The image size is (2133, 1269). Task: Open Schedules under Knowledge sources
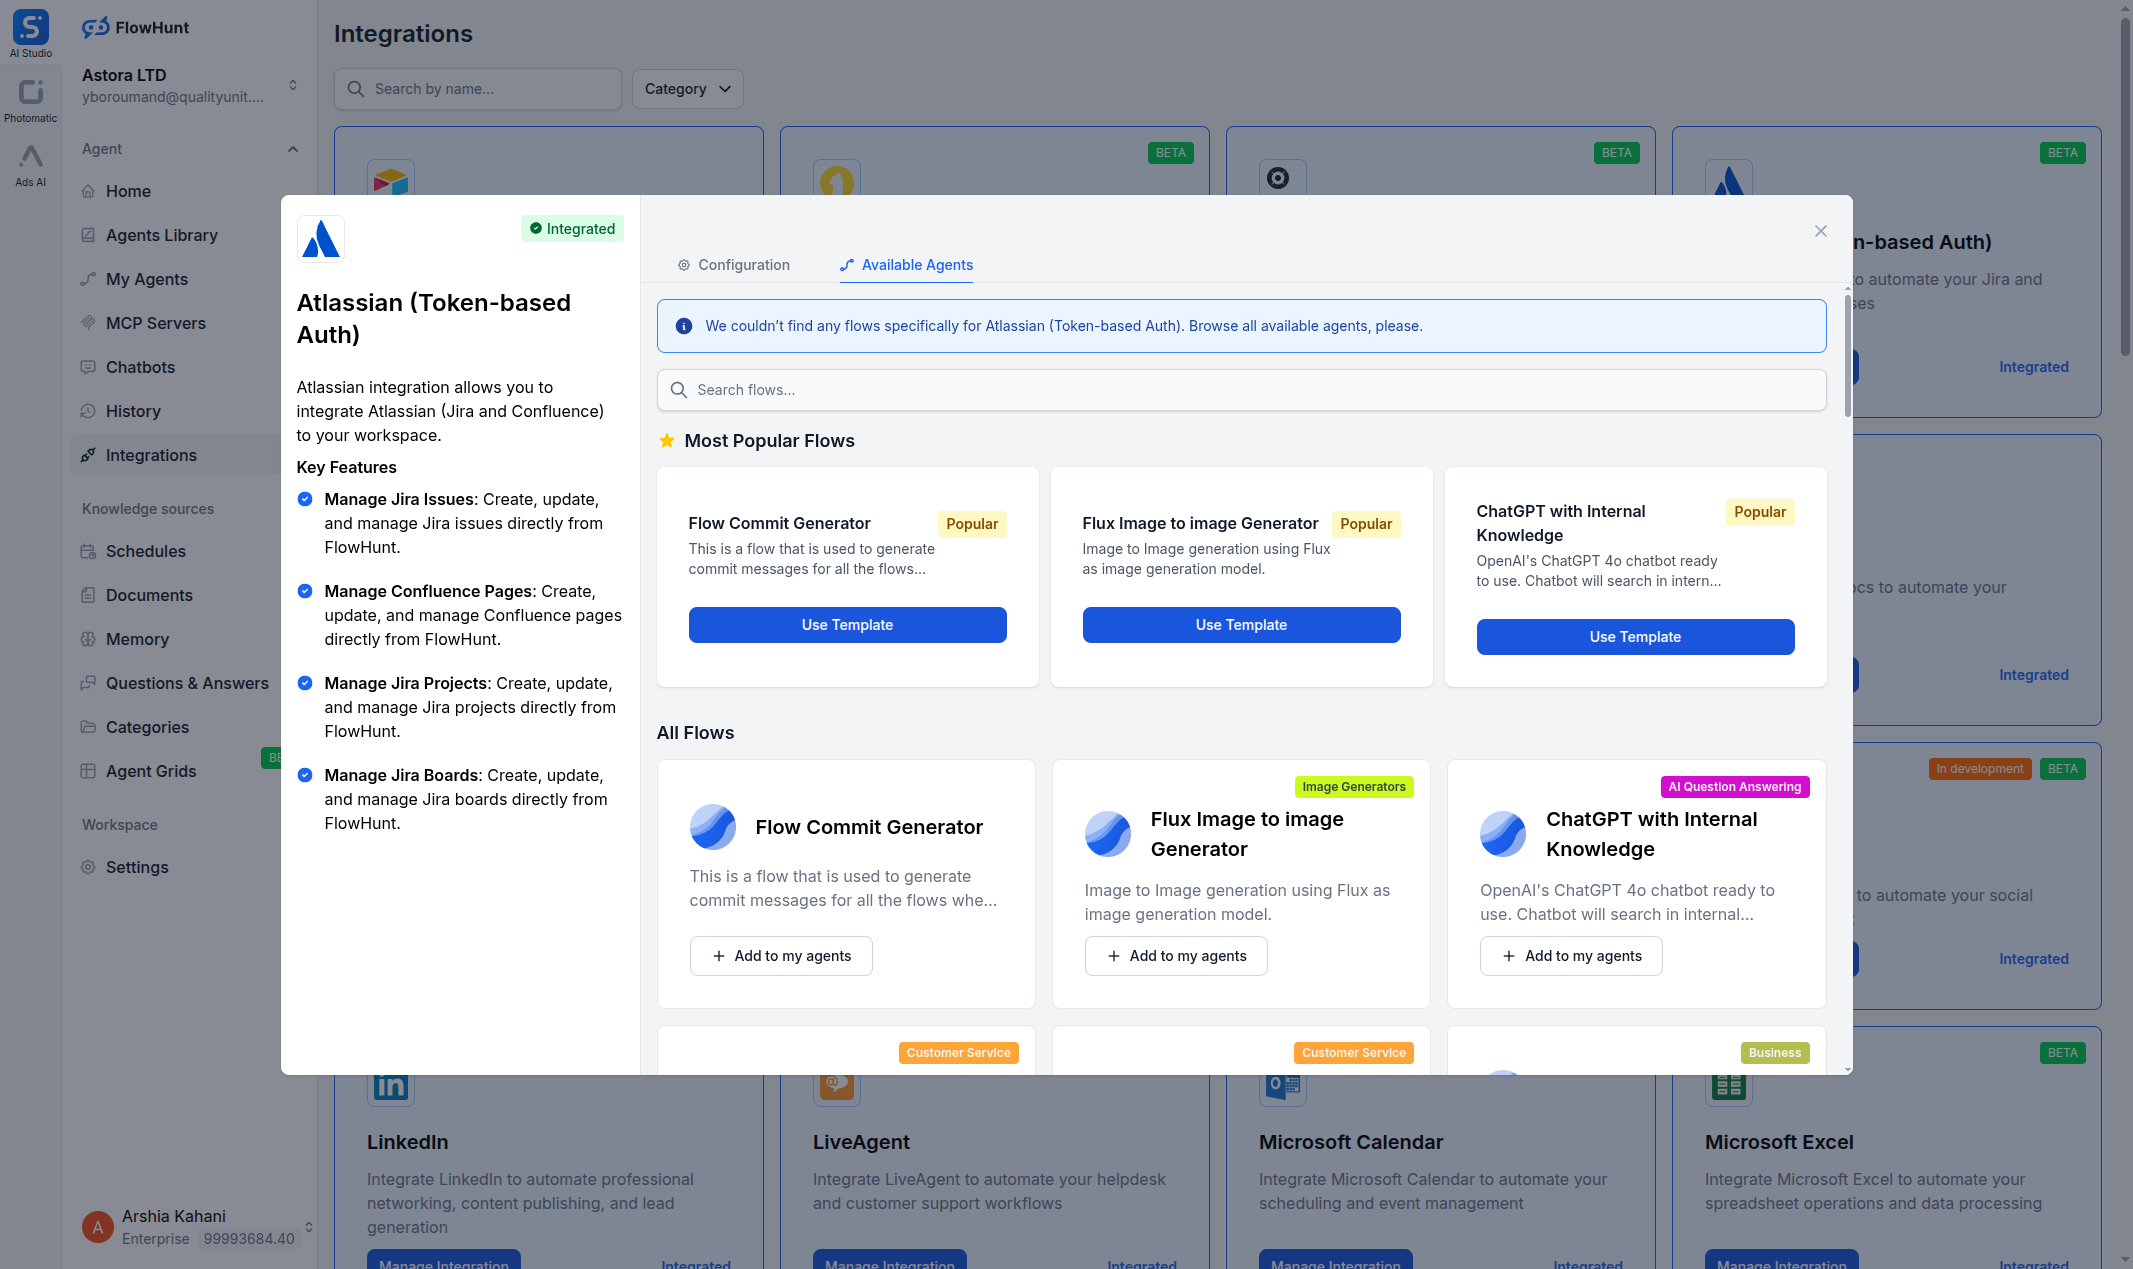pos(146,551)
